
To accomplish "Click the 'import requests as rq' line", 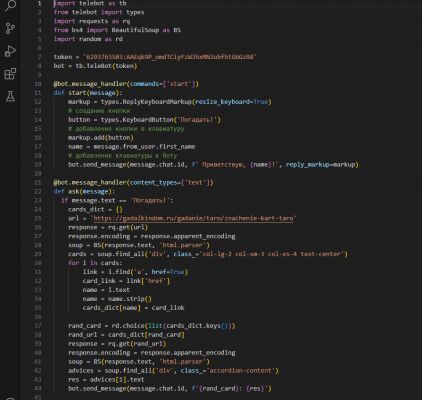I will click(92, 21).
